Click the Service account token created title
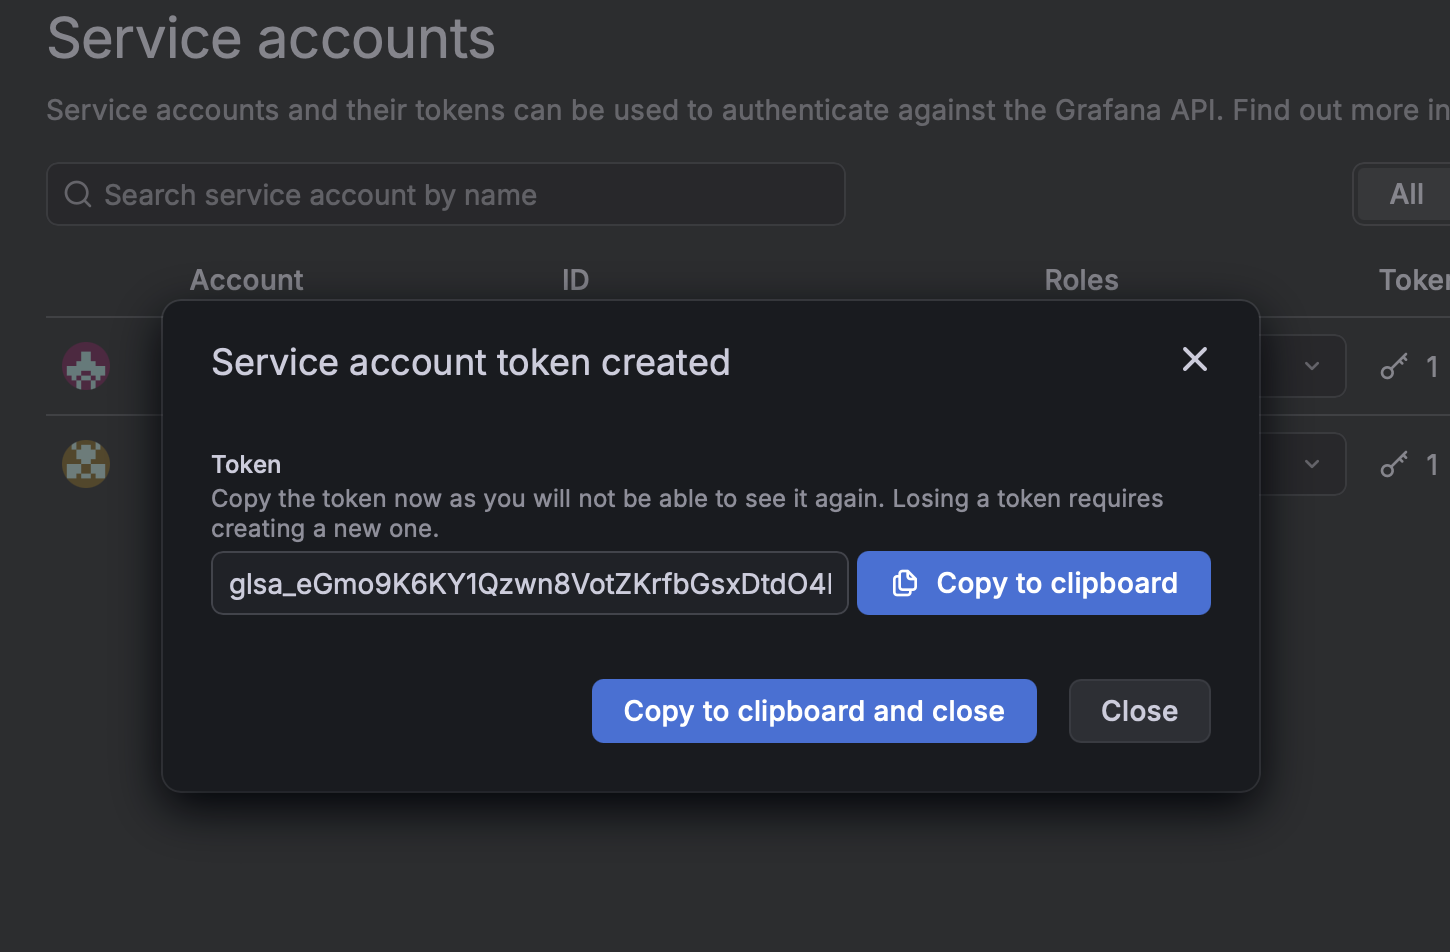1450x952 pixels. [471, 362]
